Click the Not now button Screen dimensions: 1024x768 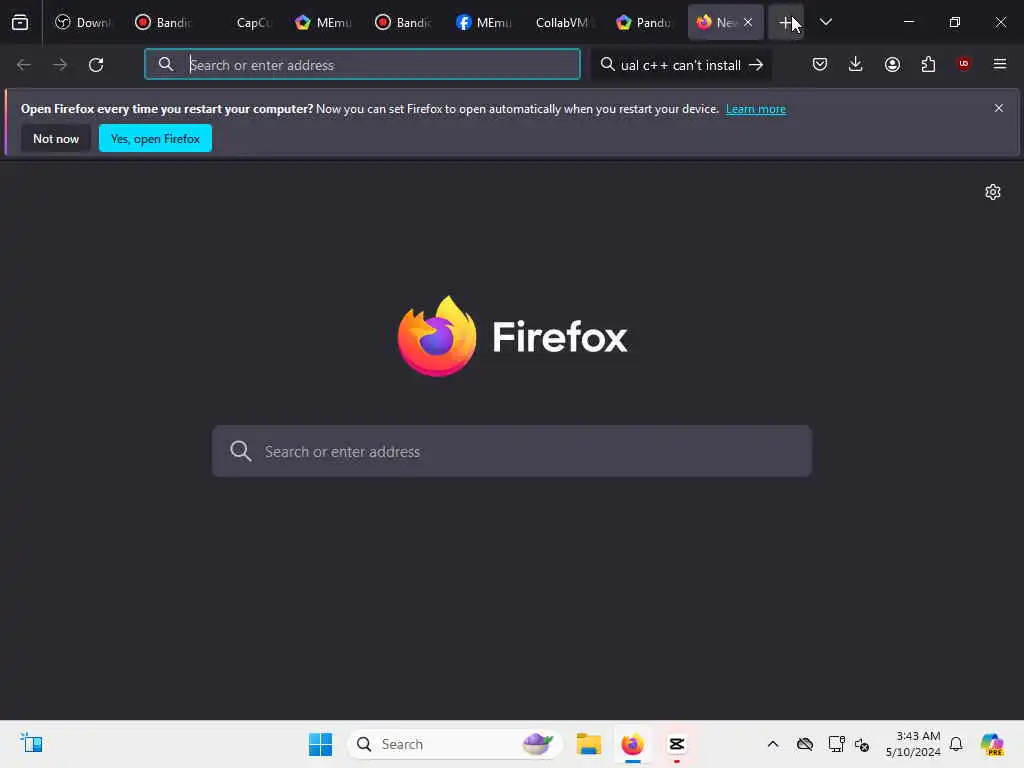[x=56, y=138]
